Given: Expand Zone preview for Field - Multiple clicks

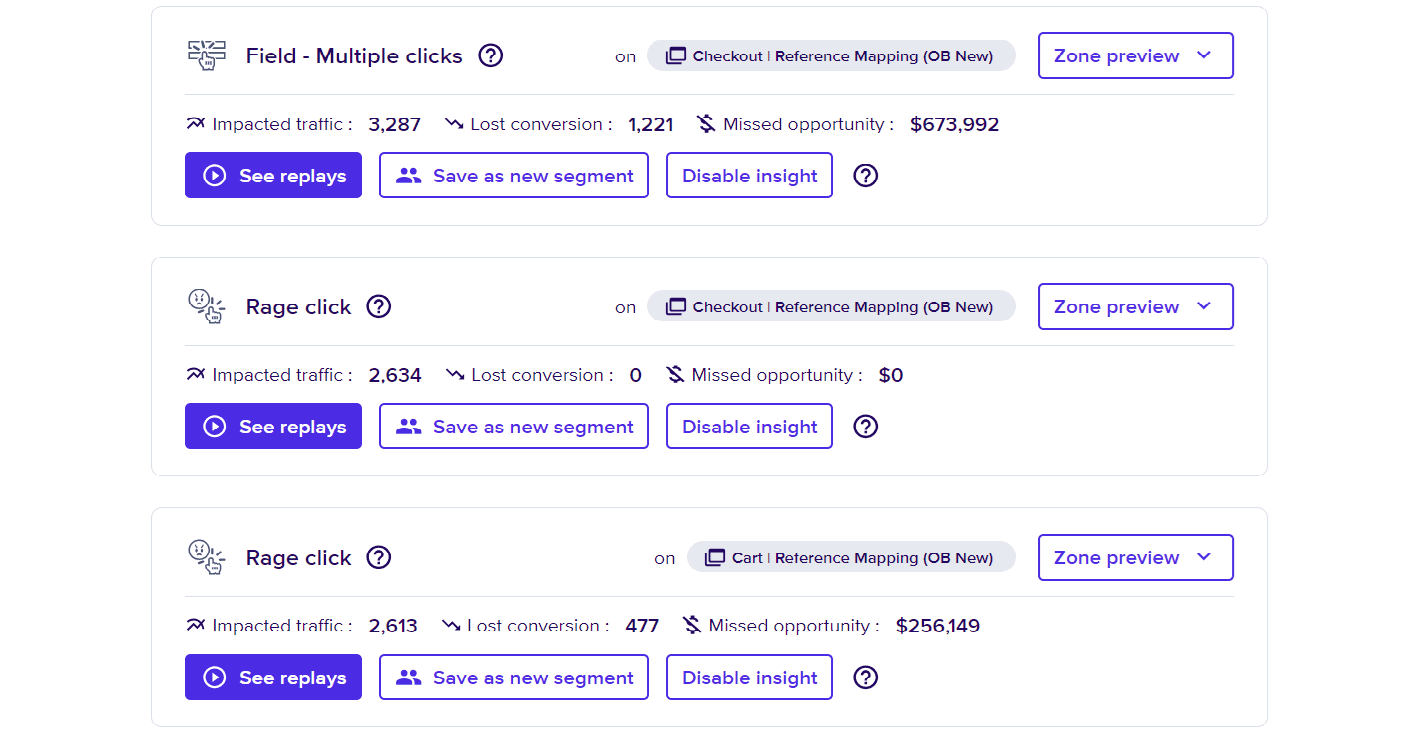Looking at the screenshot, I should (x=1135, y=56).
